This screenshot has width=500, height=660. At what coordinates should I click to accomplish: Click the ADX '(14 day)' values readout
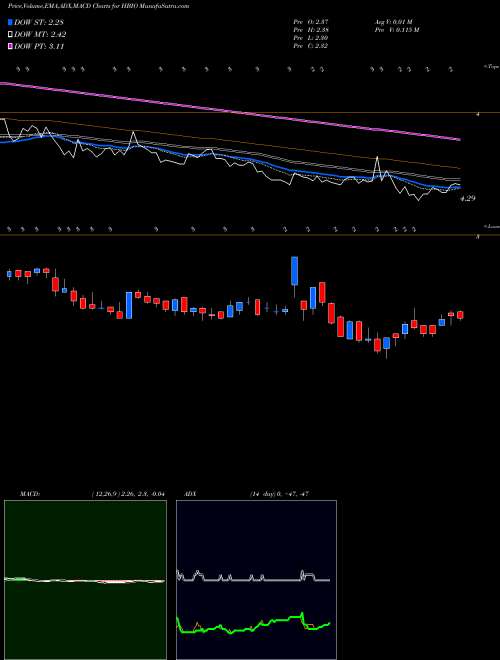279,494
